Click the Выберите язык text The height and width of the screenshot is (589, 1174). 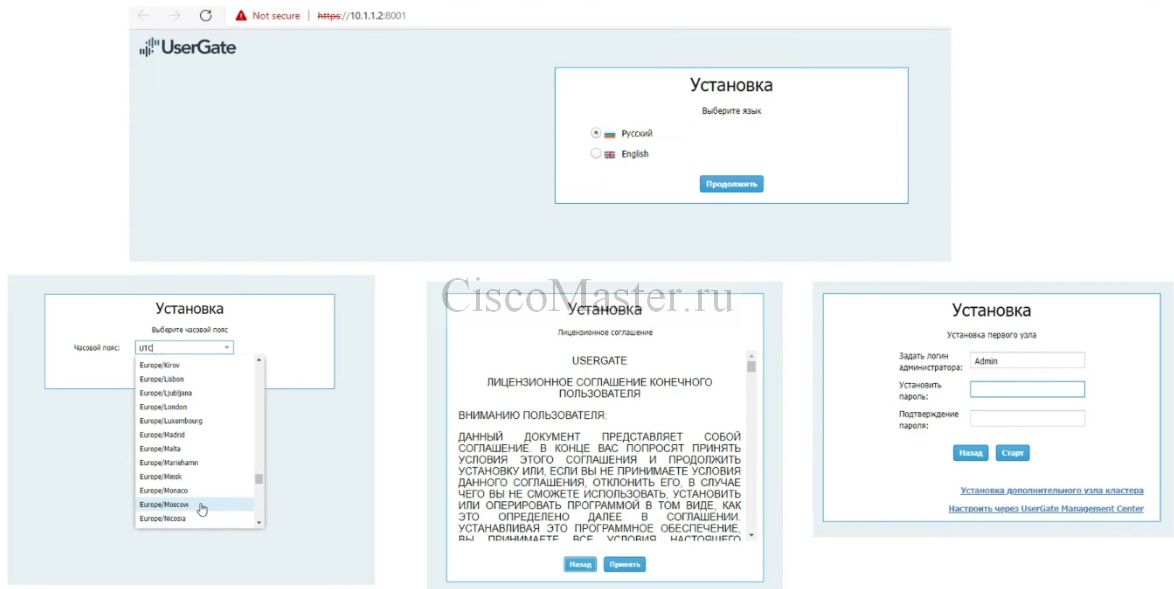[x=732, y=112]
